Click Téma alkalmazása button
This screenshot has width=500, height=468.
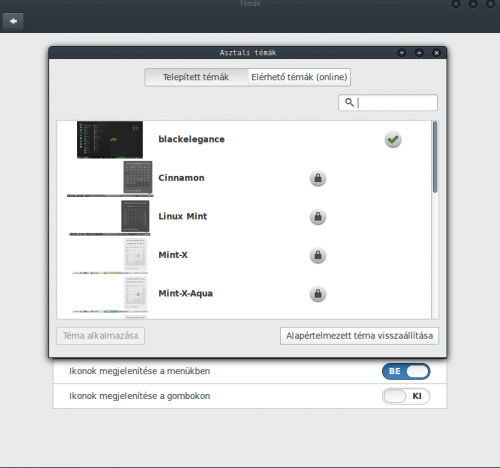pos(101,336)
